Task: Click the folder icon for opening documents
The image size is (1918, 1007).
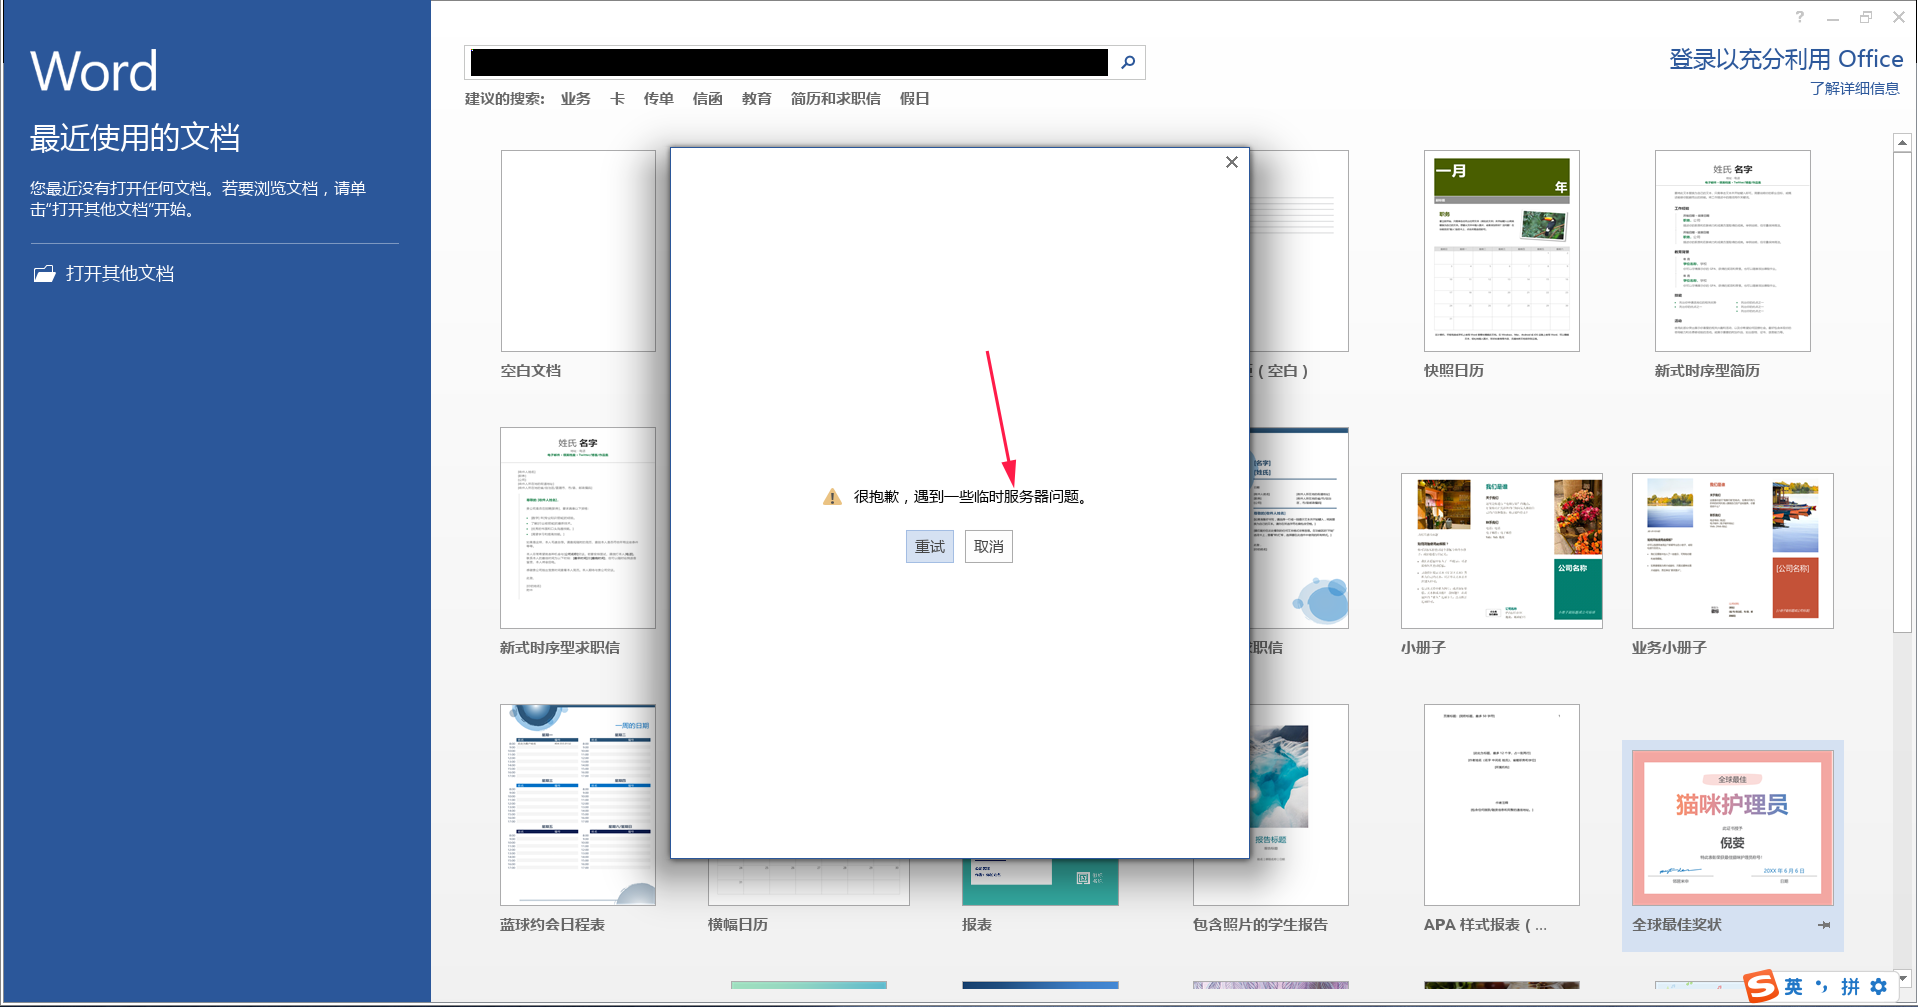Action: coord(44,273)
